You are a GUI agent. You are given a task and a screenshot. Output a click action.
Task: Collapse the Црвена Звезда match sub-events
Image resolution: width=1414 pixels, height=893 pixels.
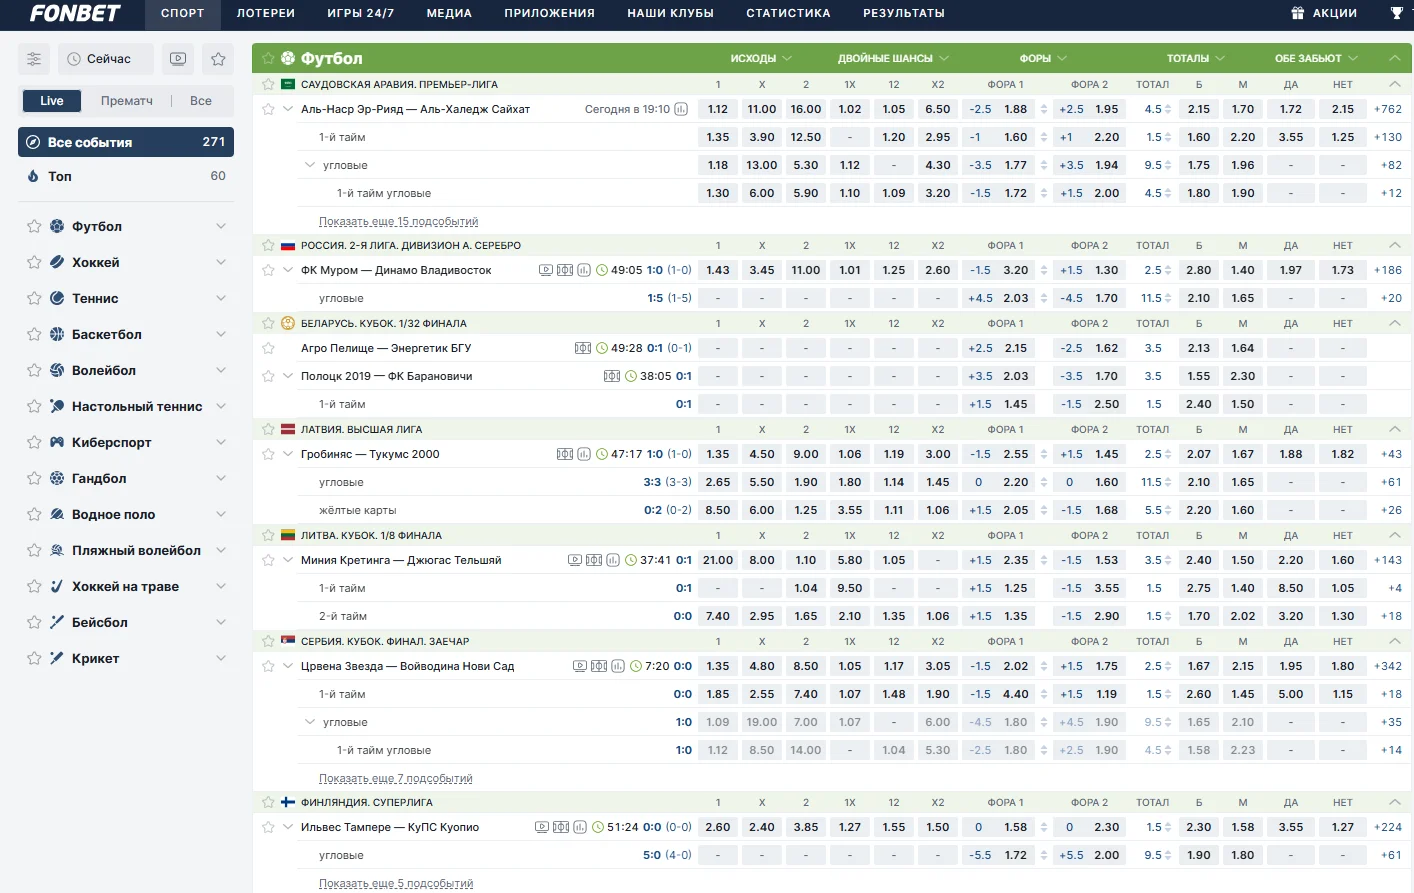(x=288, y=666)
